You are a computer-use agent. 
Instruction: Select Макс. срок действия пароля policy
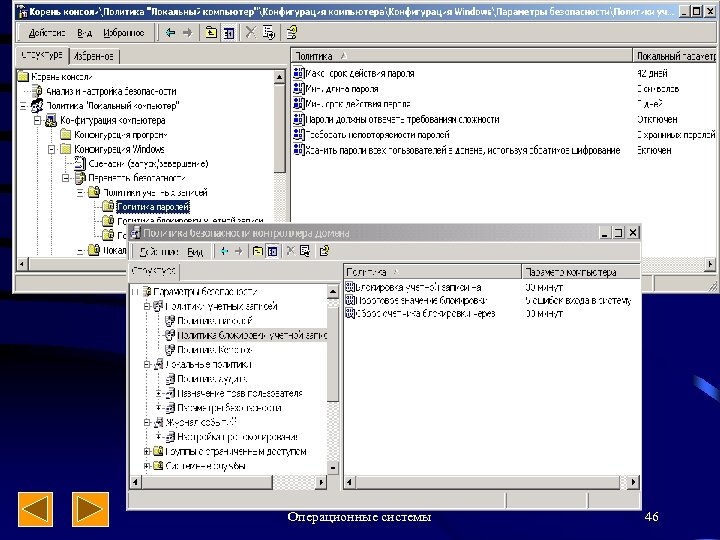[360, 73]
